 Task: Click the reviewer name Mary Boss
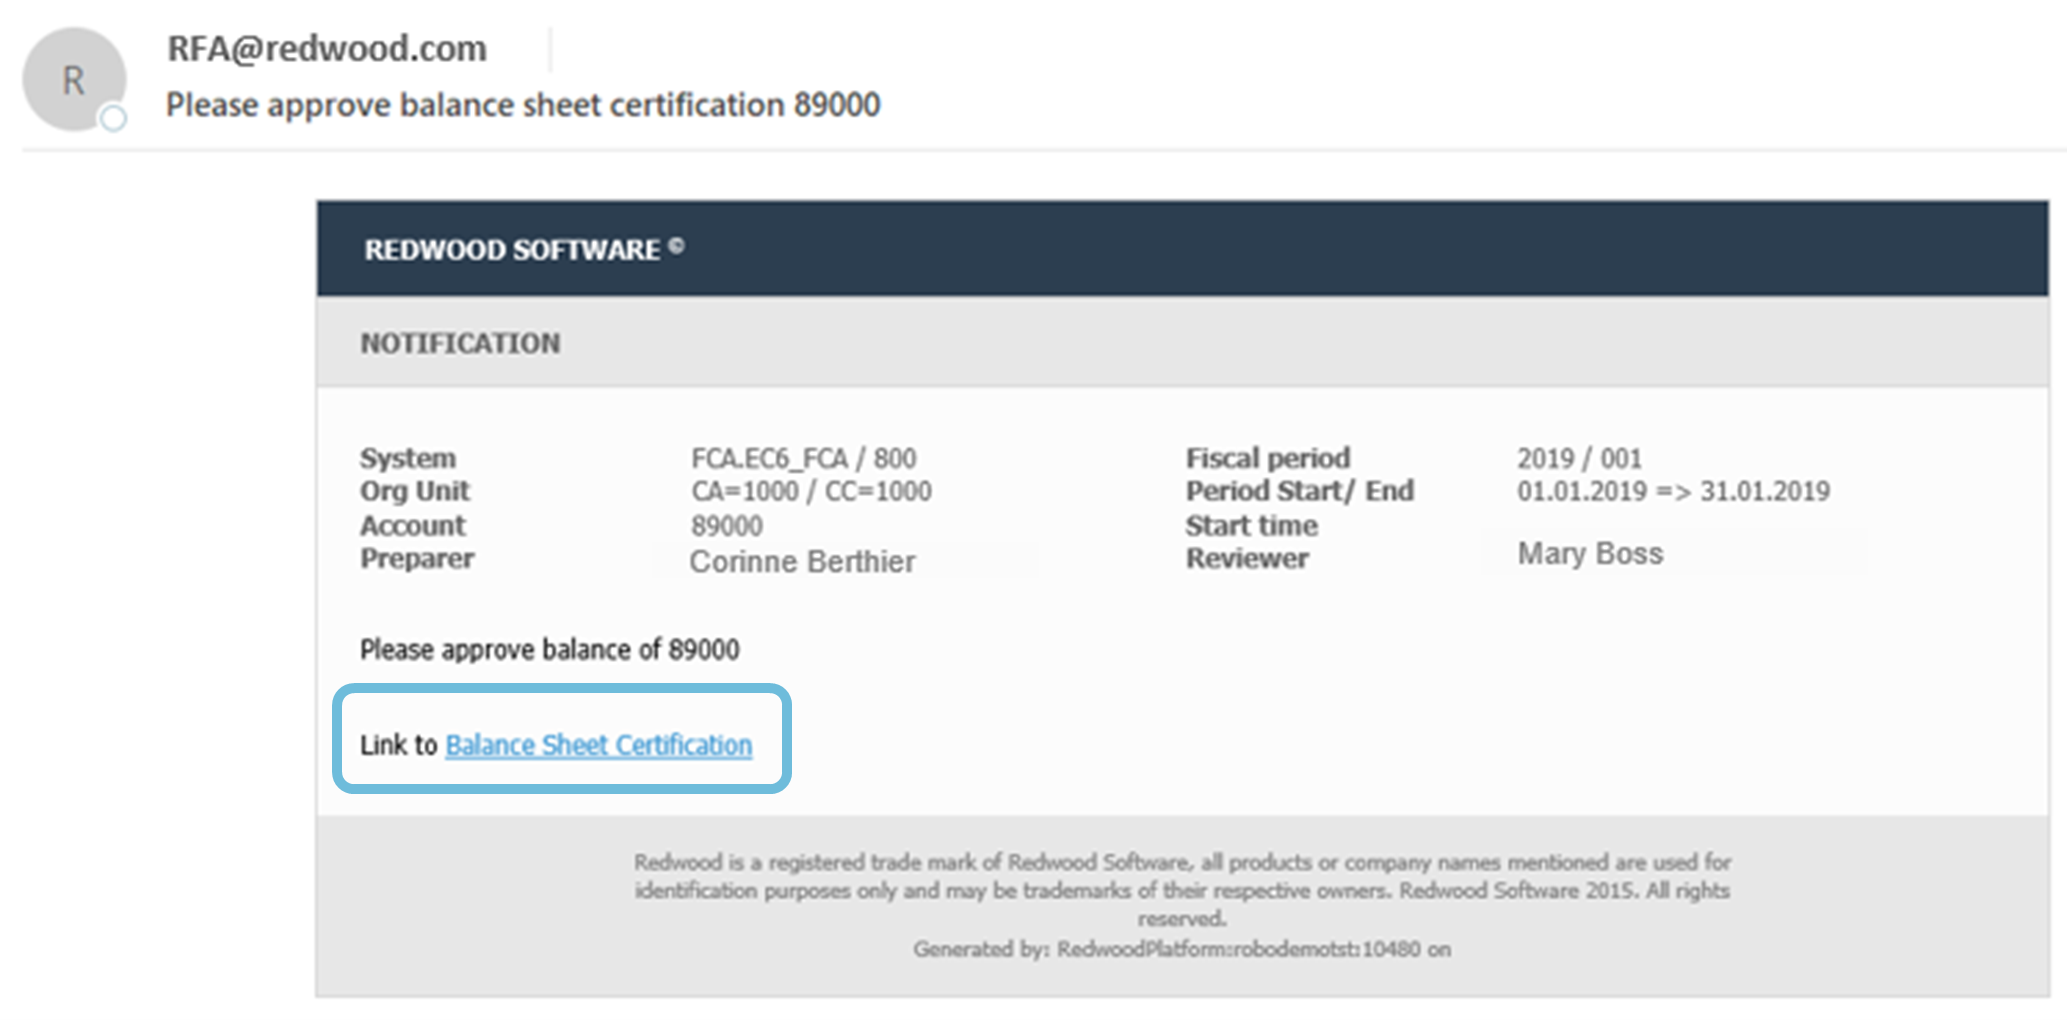coord(1590,553)
